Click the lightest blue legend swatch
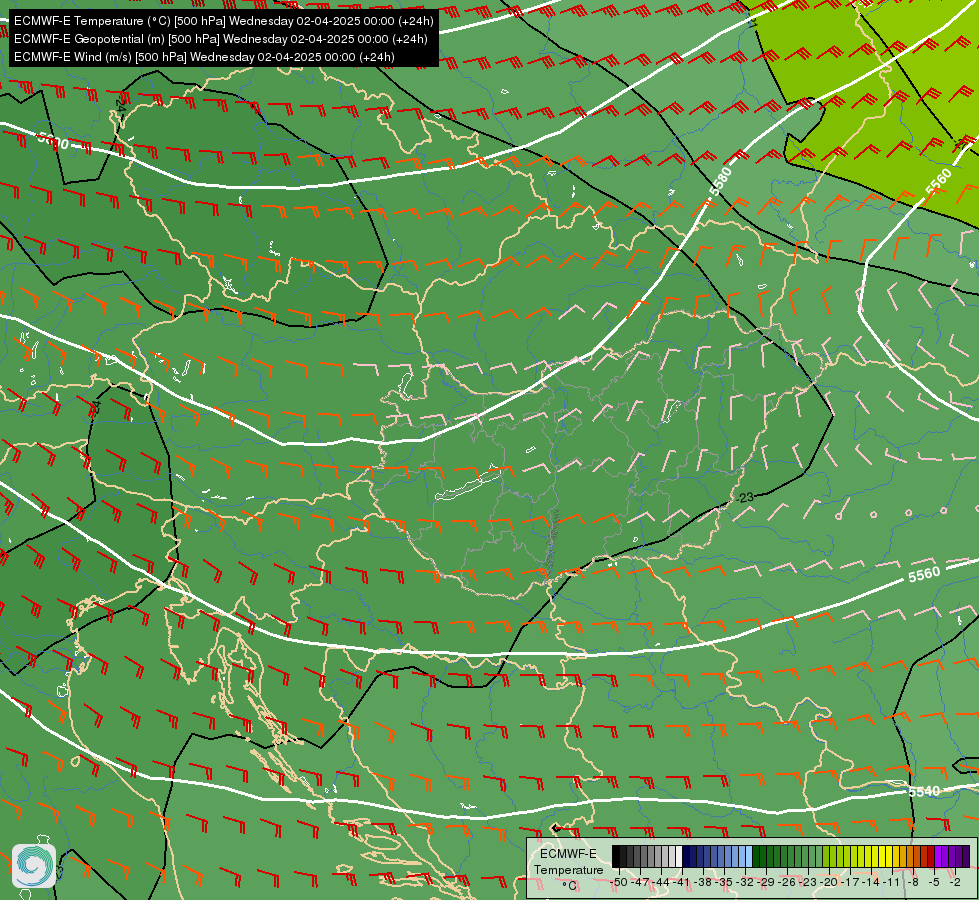 click(749, 856)
